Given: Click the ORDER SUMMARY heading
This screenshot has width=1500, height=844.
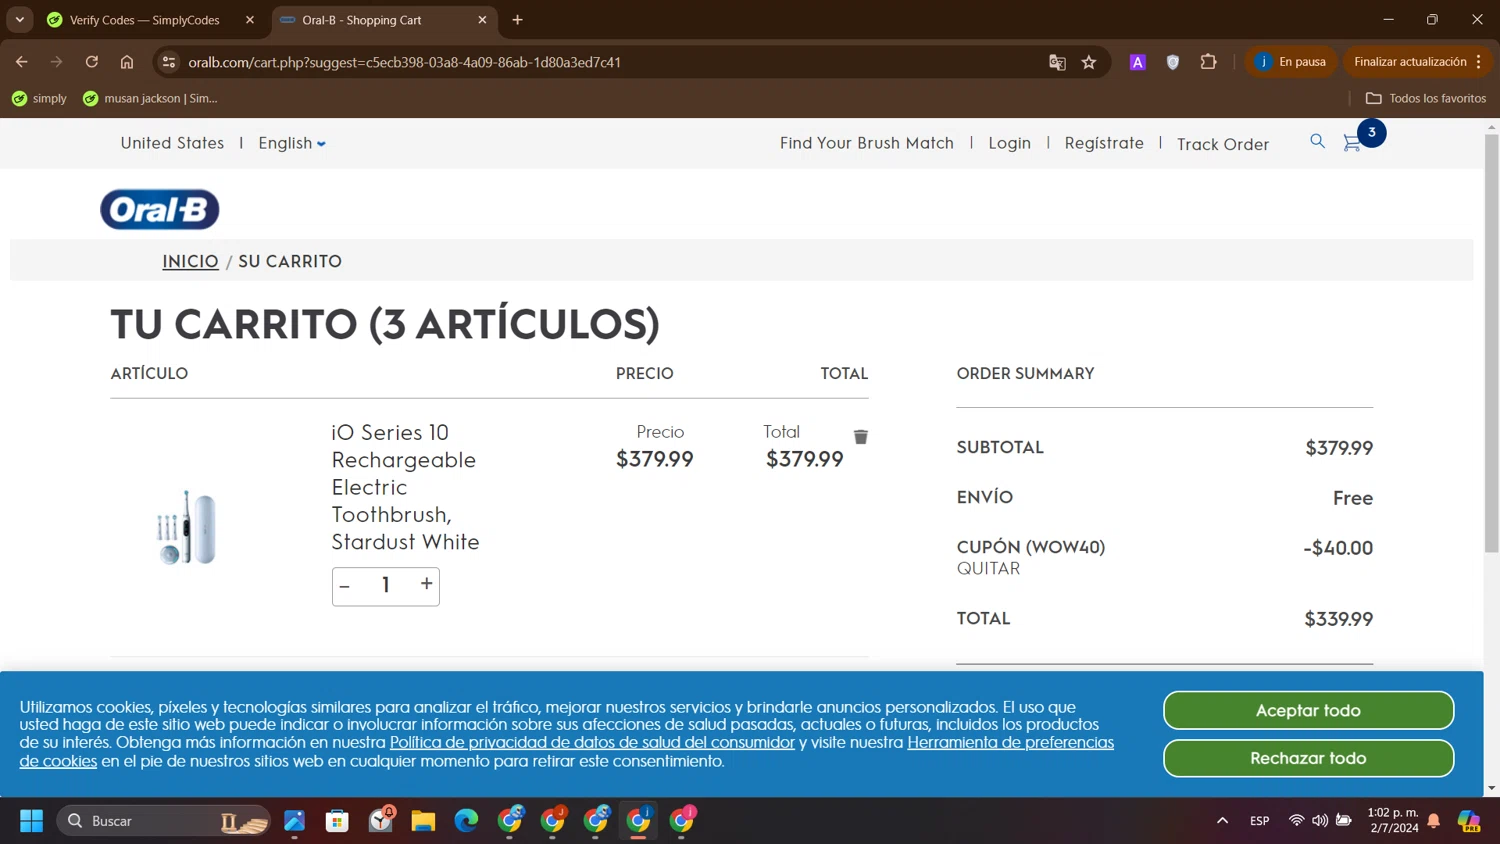Looking at the screenshot, I should (x=1025, y=373).
